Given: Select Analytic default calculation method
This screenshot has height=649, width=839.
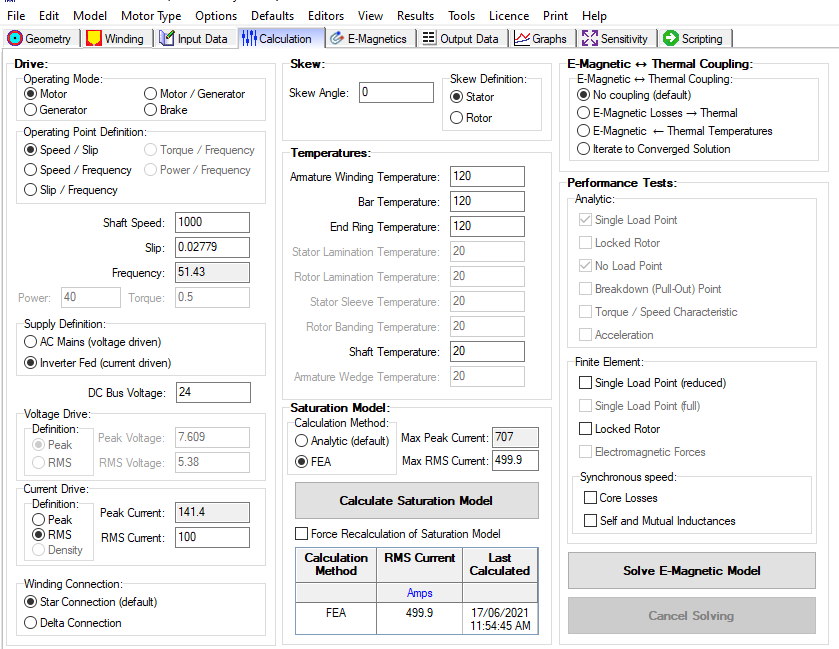Looking at the screenshot, I should point(302,440).
